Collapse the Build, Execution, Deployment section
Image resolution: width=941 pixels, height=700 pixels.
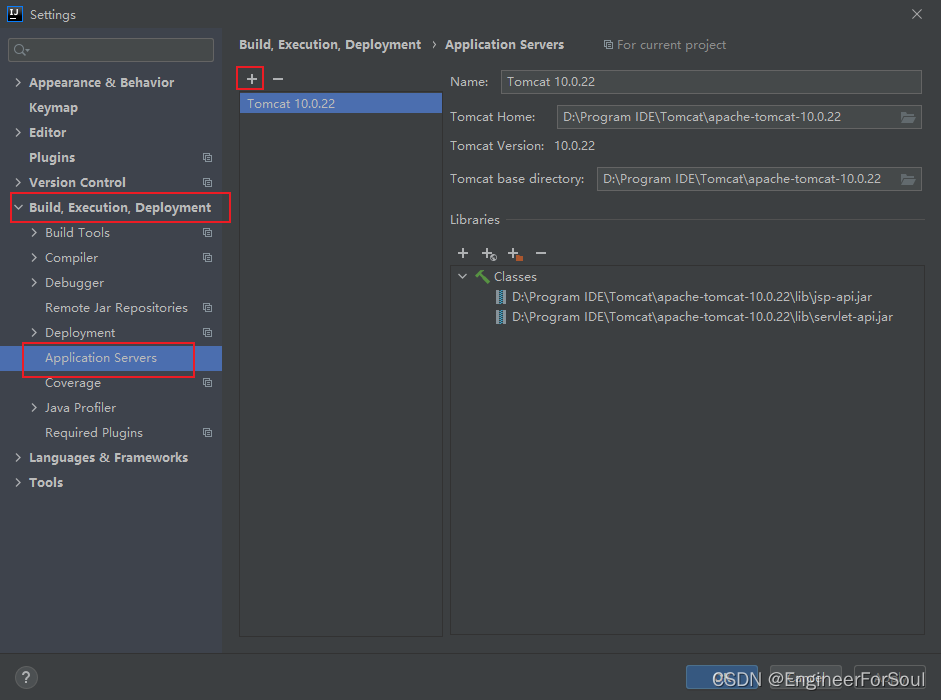18,207
